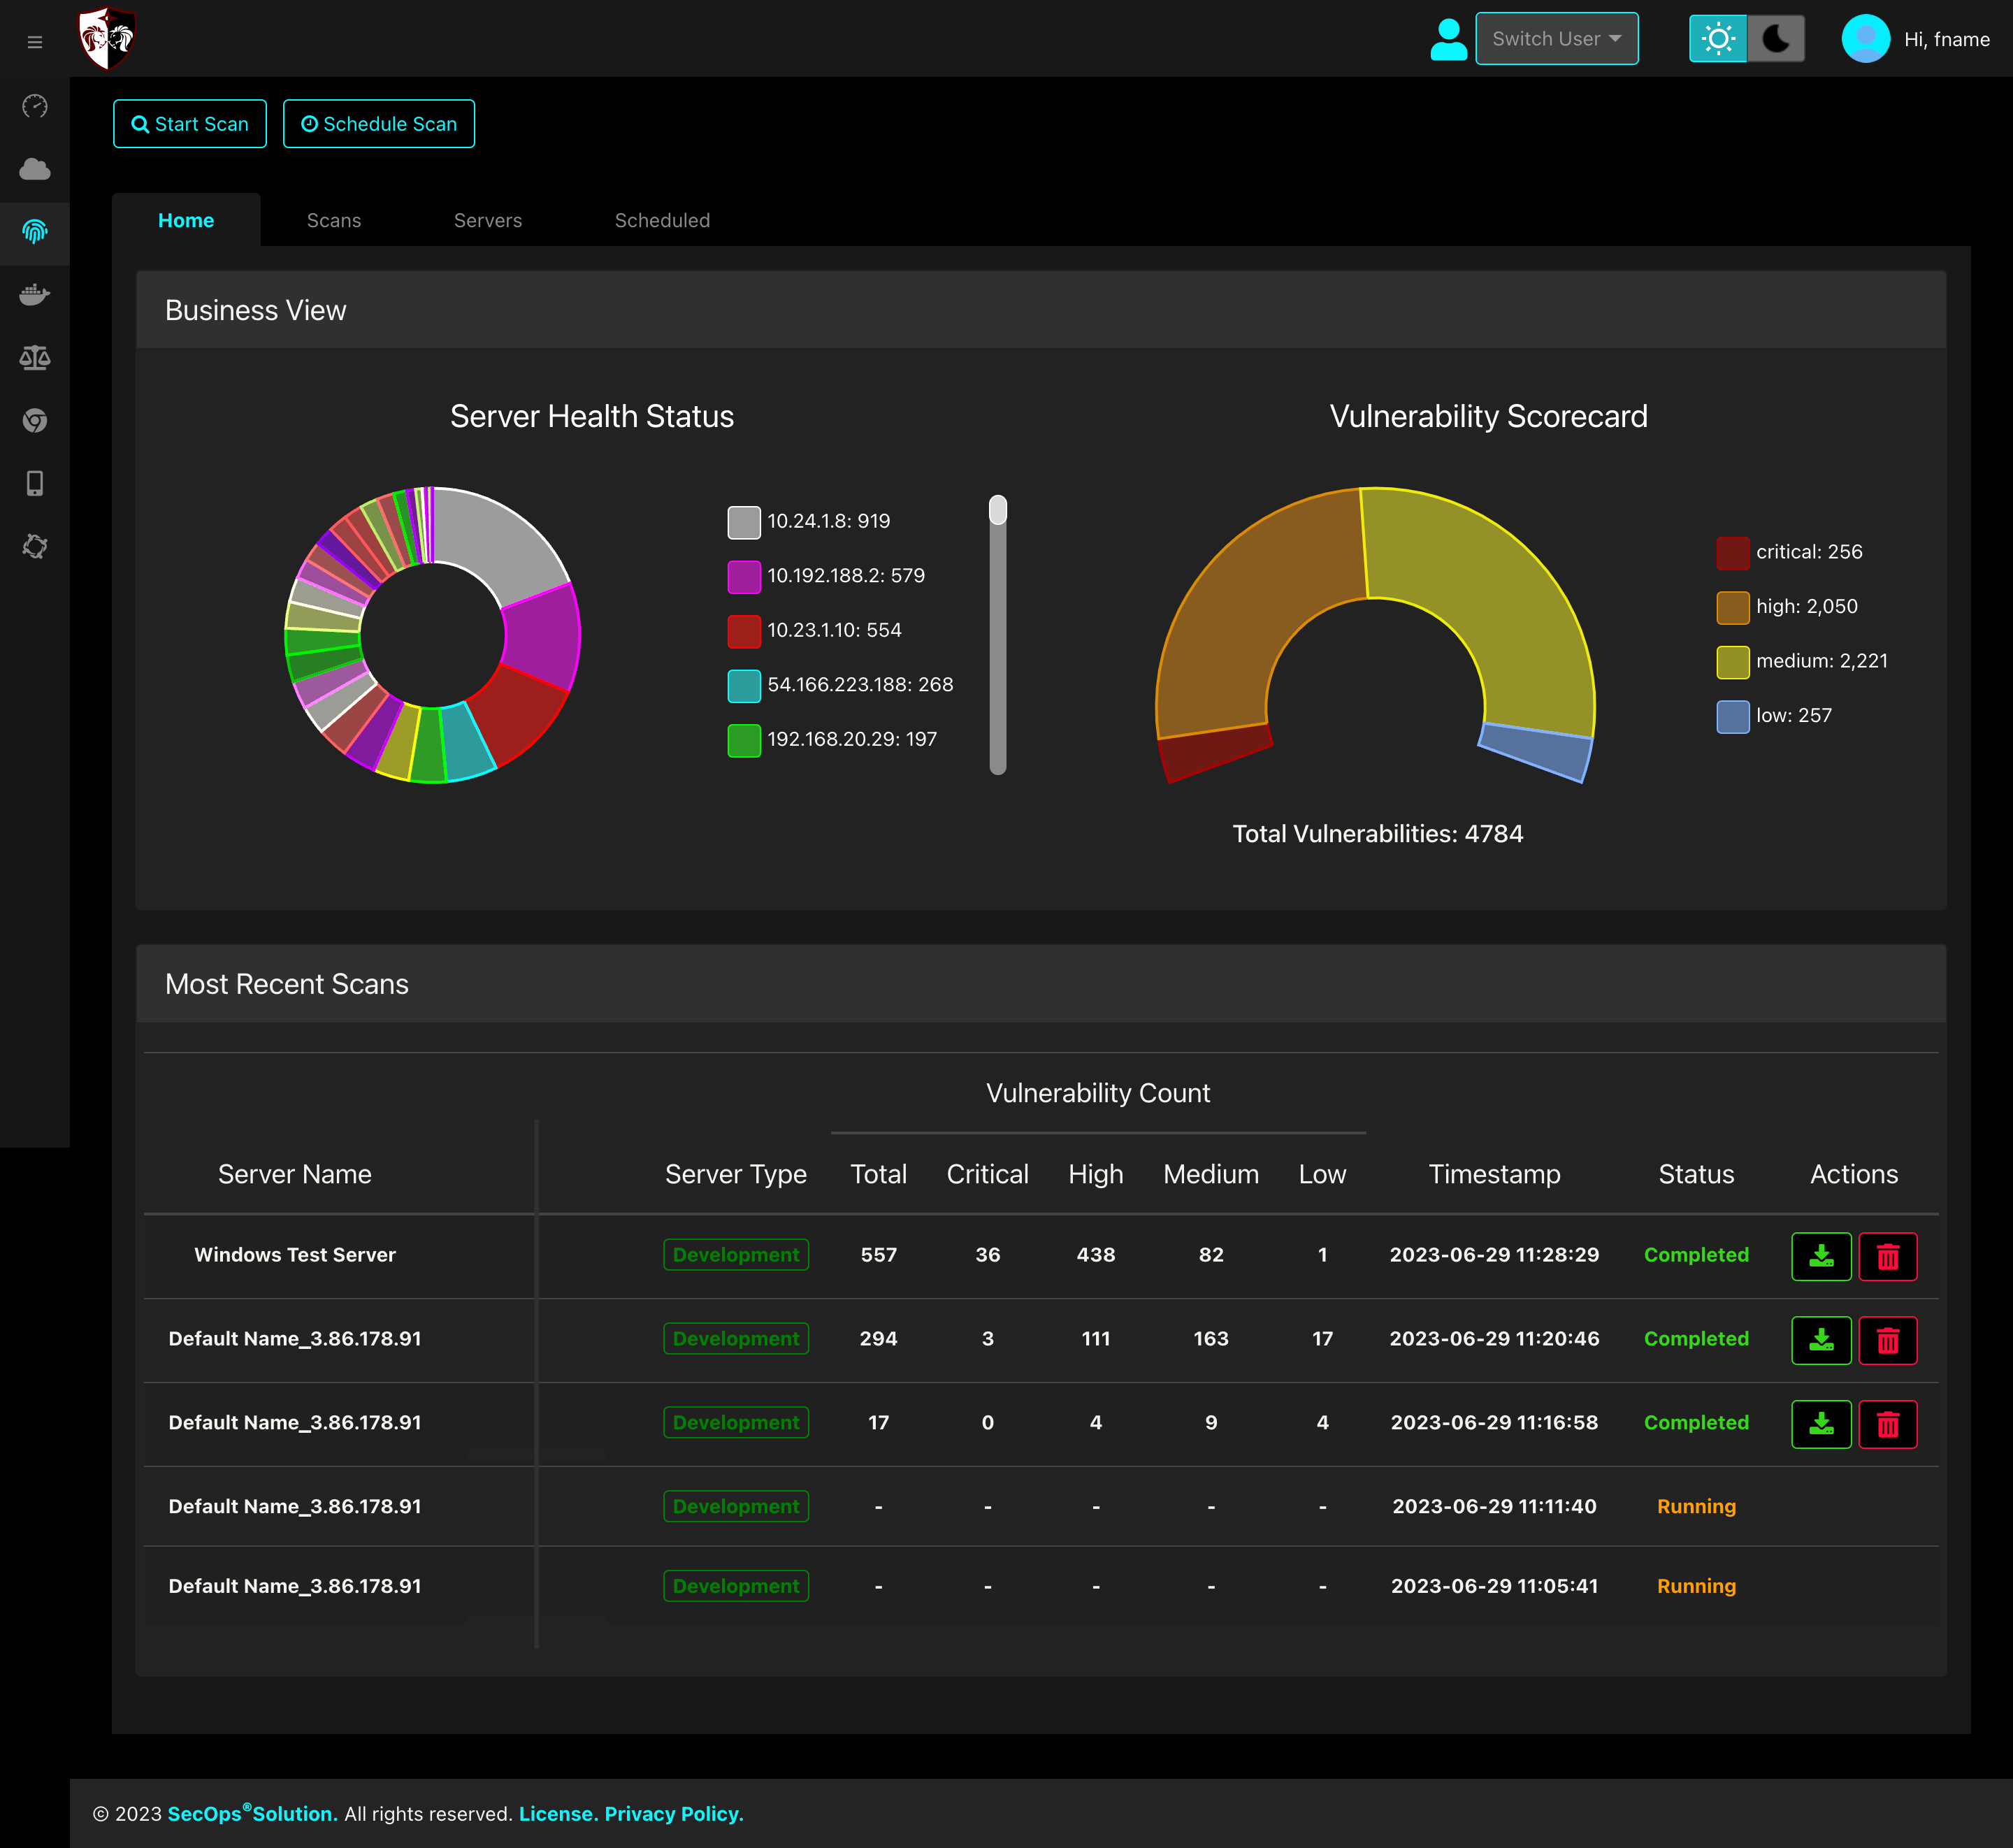This screenshot has width=2013, height=1848.
Task: Open the Scheduled tab
Action: pyautogui.click(x=661, y=220)
